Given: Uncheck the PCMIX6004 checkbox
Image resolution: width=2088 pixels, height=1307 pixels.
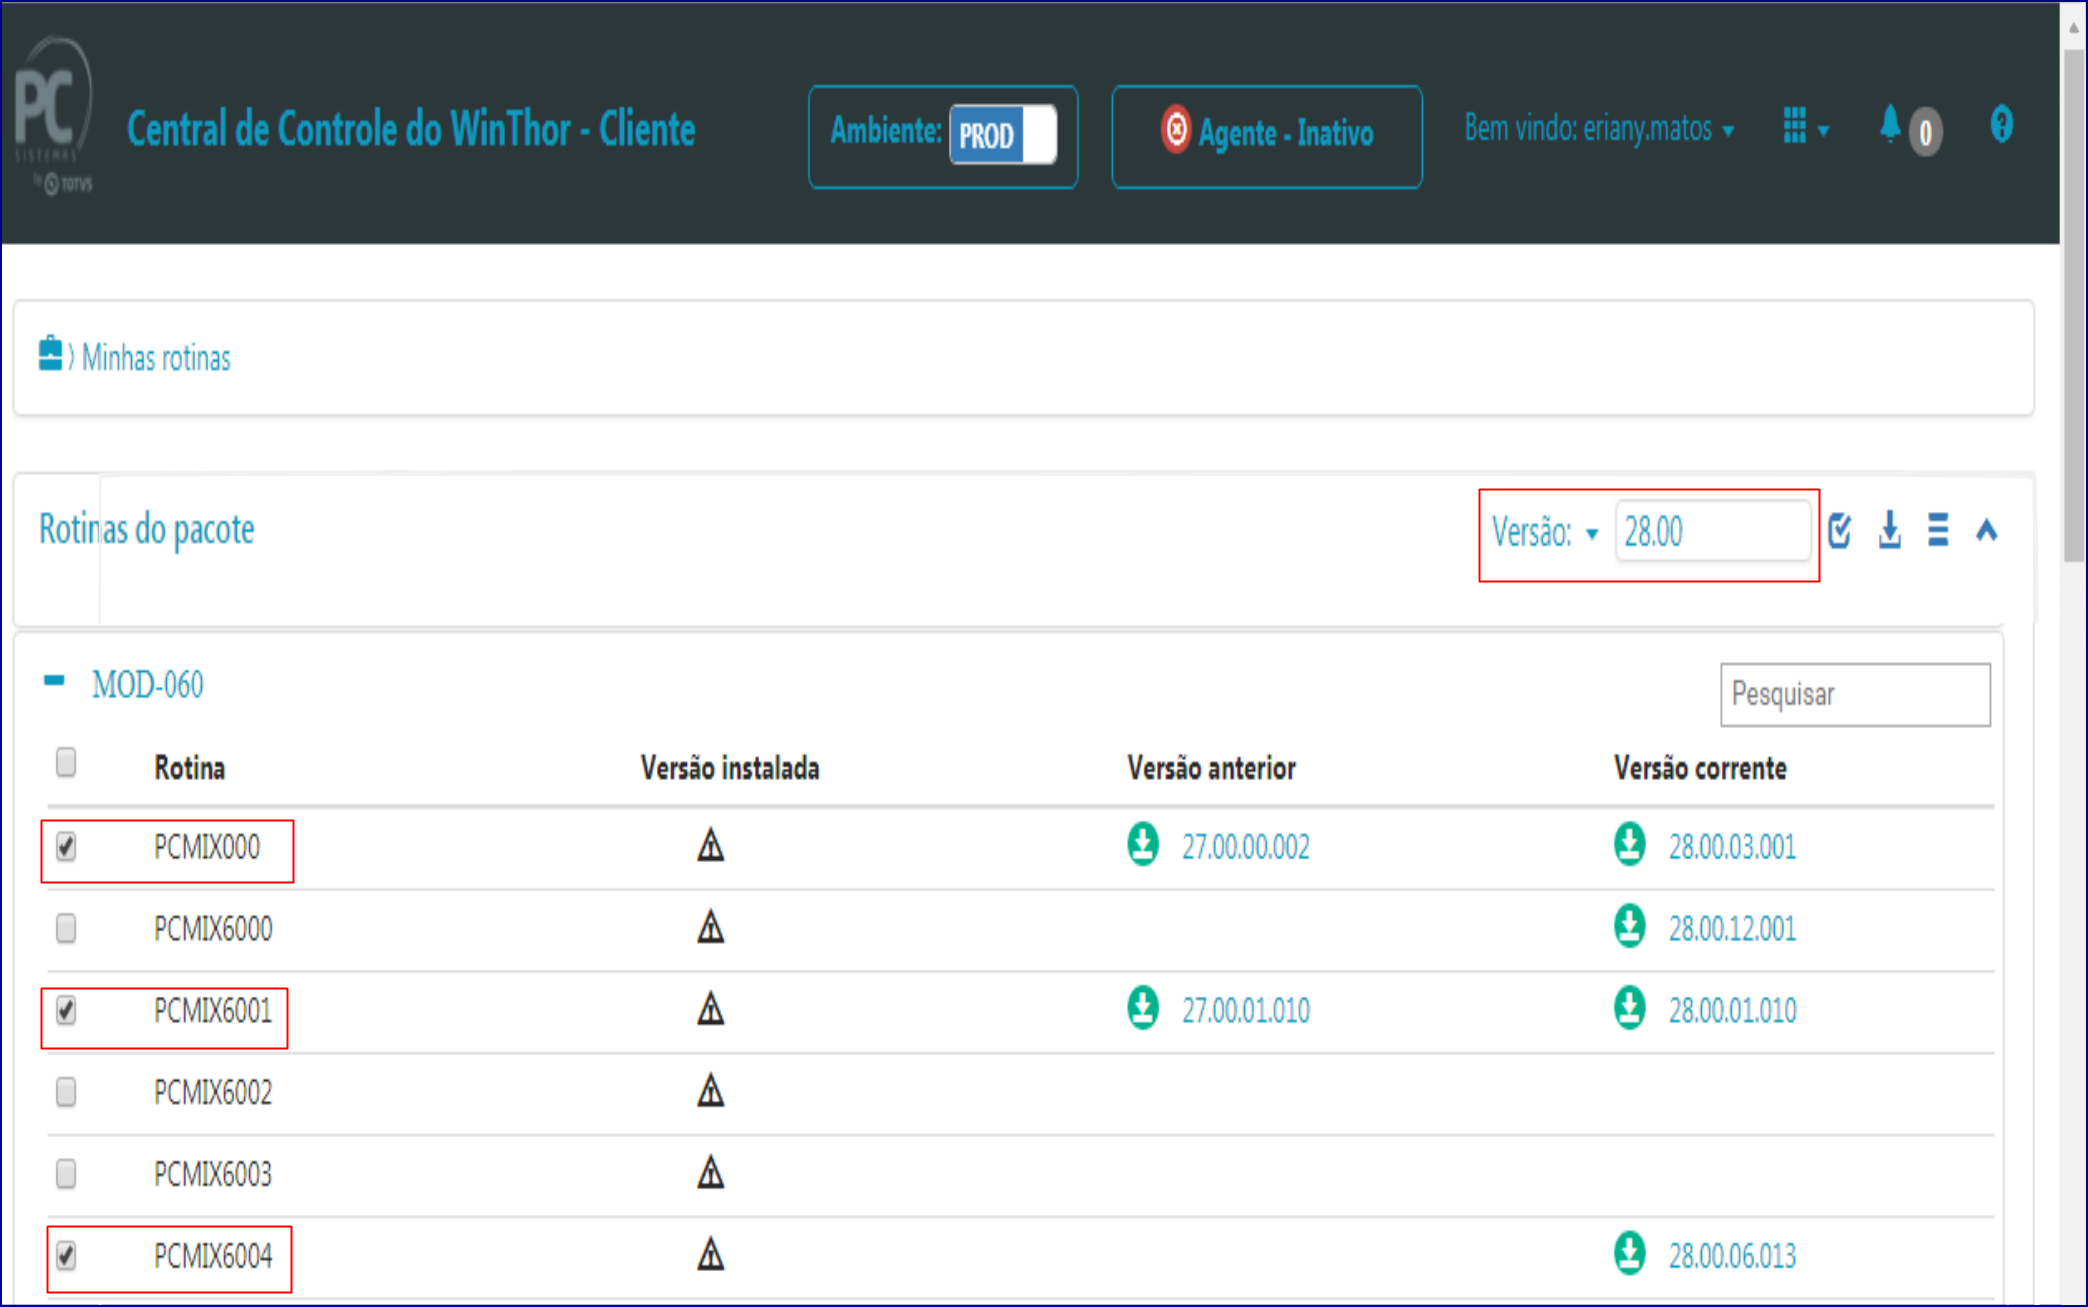Looking at the screenshot, I should 66,1256.
